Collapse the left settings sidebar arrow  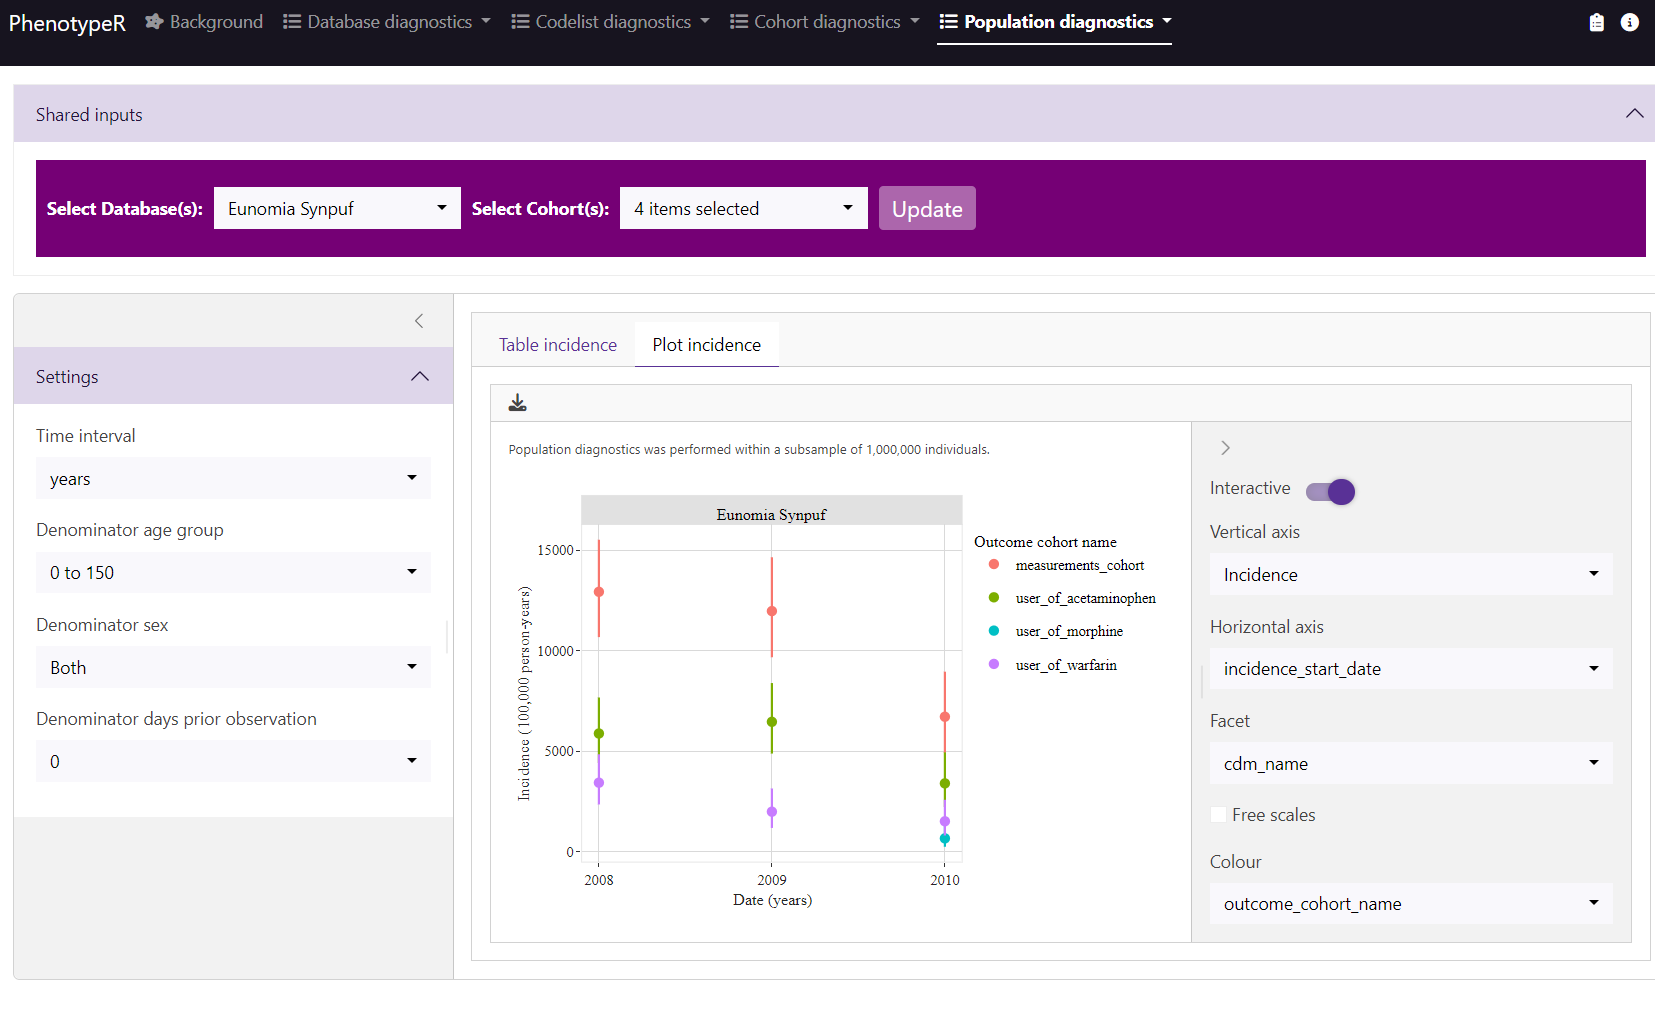point(419,321)
